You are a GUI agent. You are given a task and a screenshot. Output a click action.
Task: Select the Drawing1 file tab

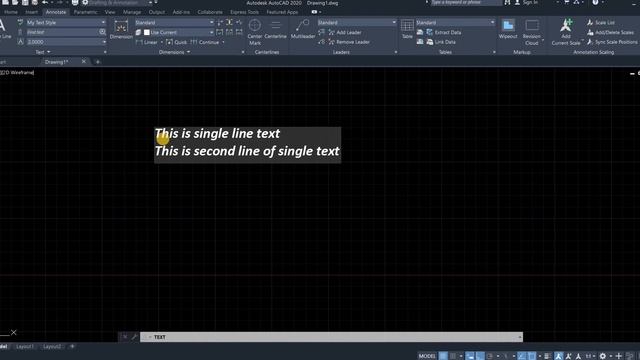(x=56, y=62)
